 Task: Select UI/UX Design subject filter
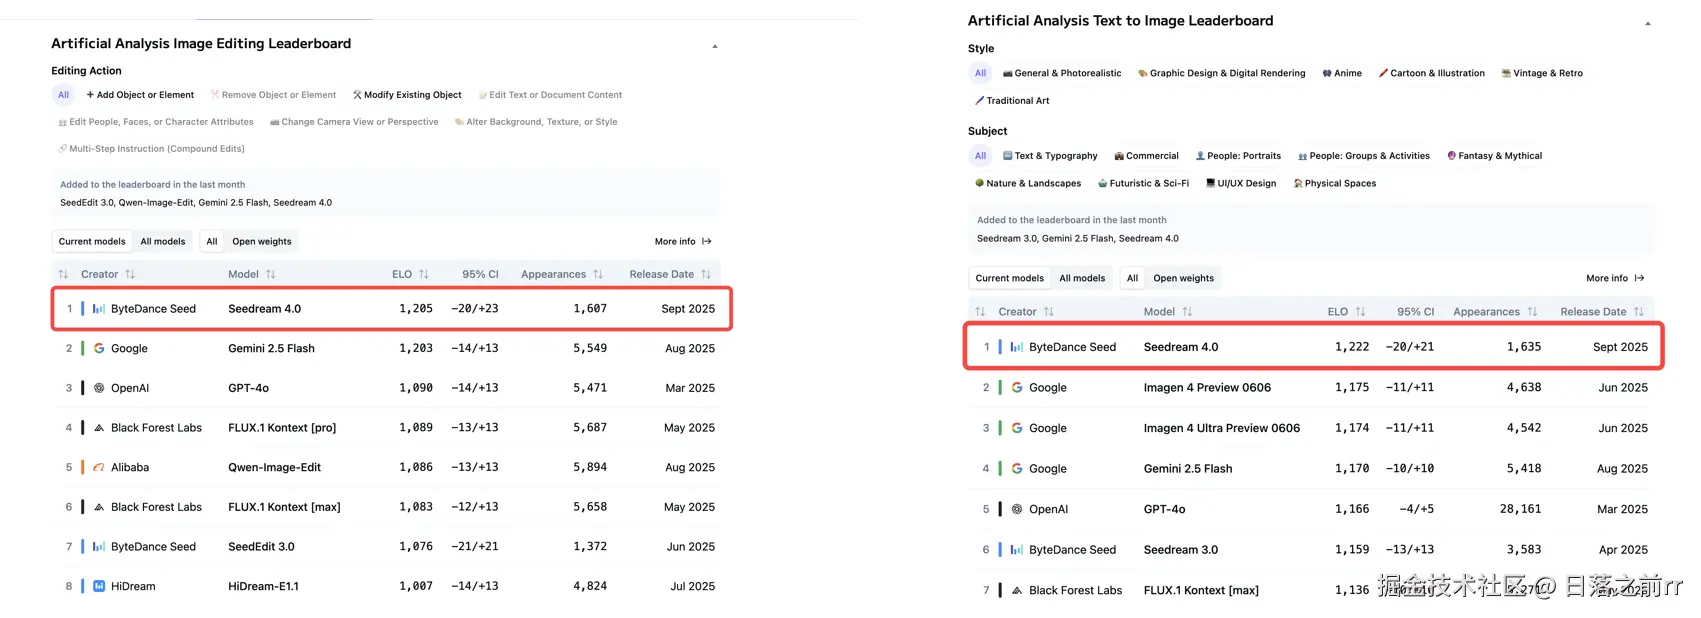[x=1240, y=183]
